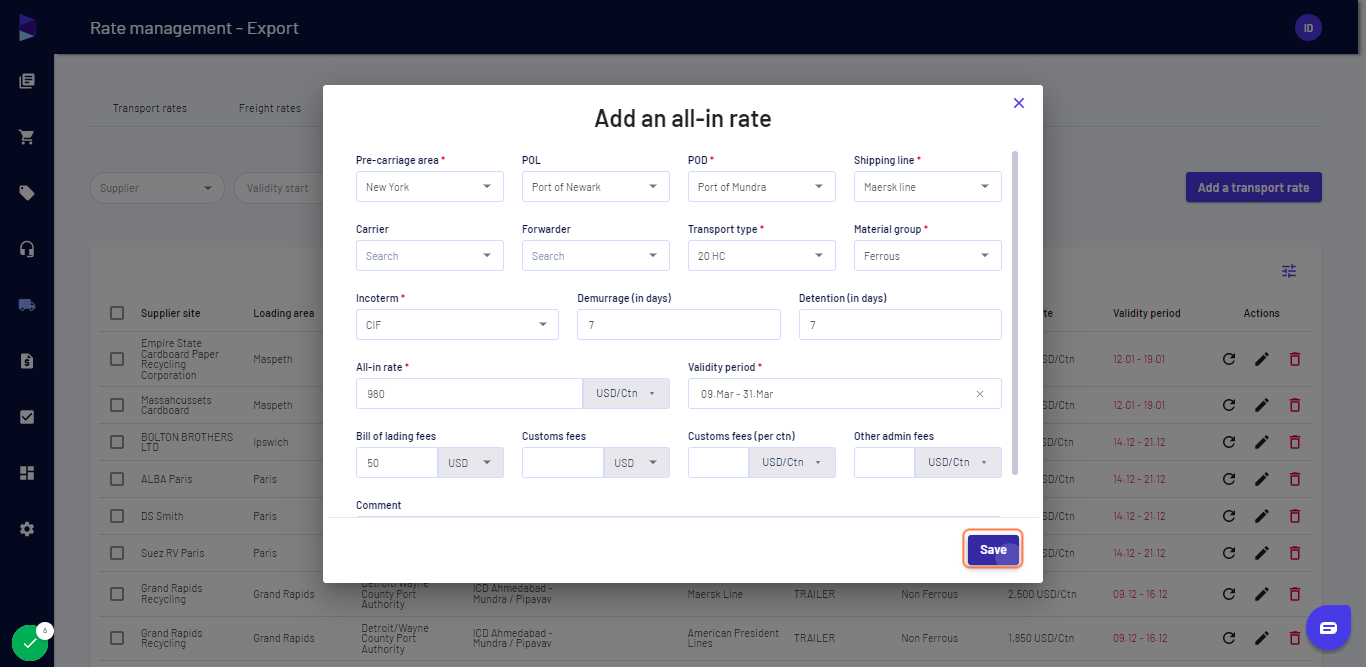1366x667 pixels.
Task: Click the Demurrage (in days) field
Action: click(679, 325)
